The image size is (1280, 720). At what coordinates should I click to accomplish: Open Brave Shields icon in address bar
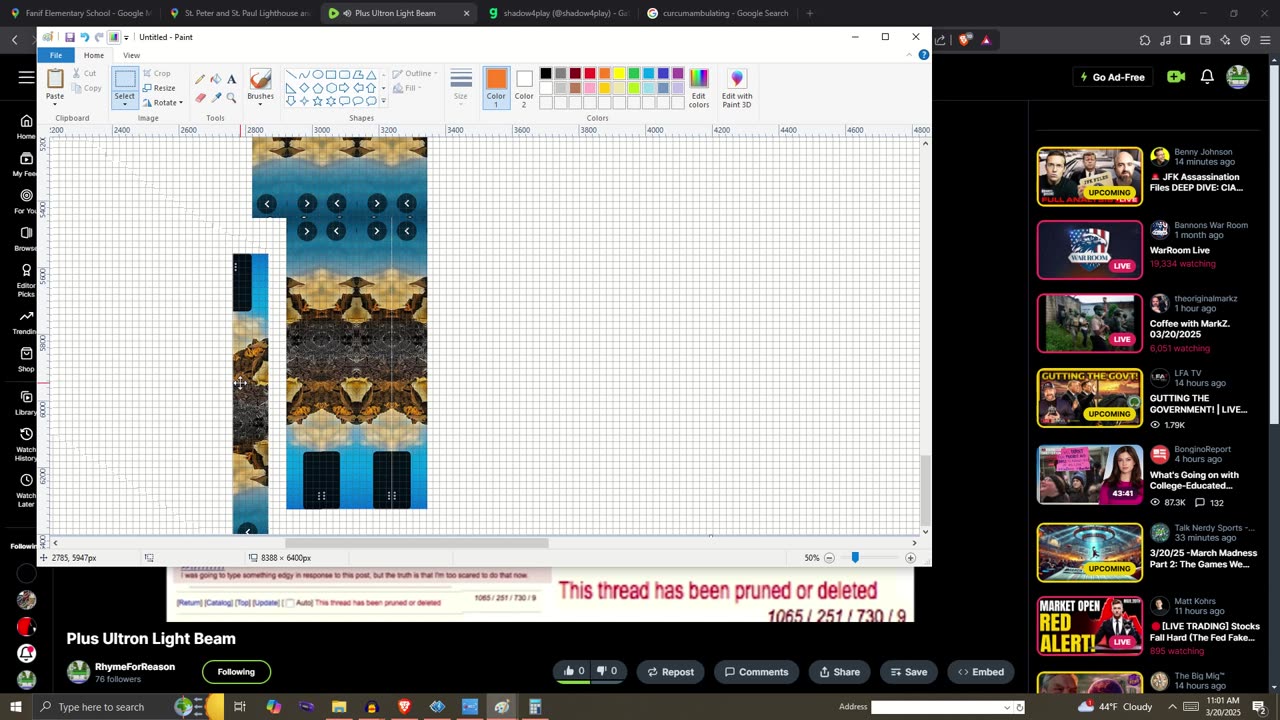[965, 40]
